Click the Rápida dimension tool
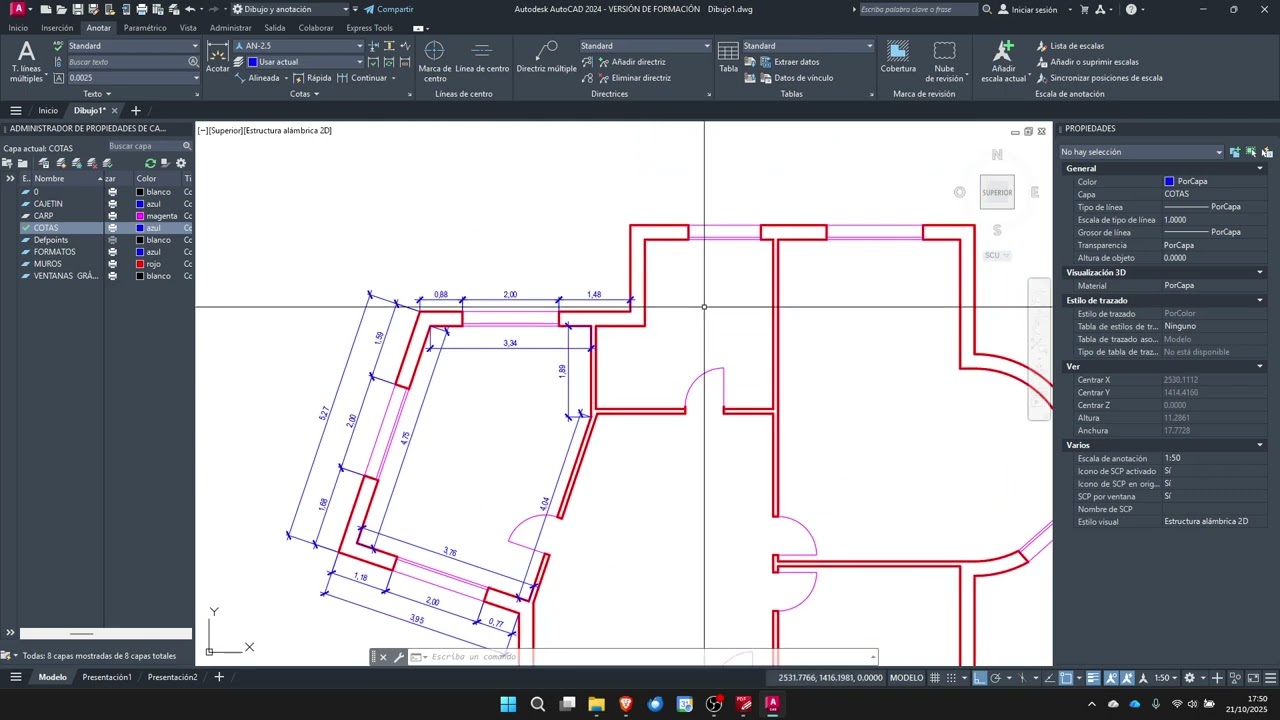Screen dimensions: 1280x720 (312, 78)
